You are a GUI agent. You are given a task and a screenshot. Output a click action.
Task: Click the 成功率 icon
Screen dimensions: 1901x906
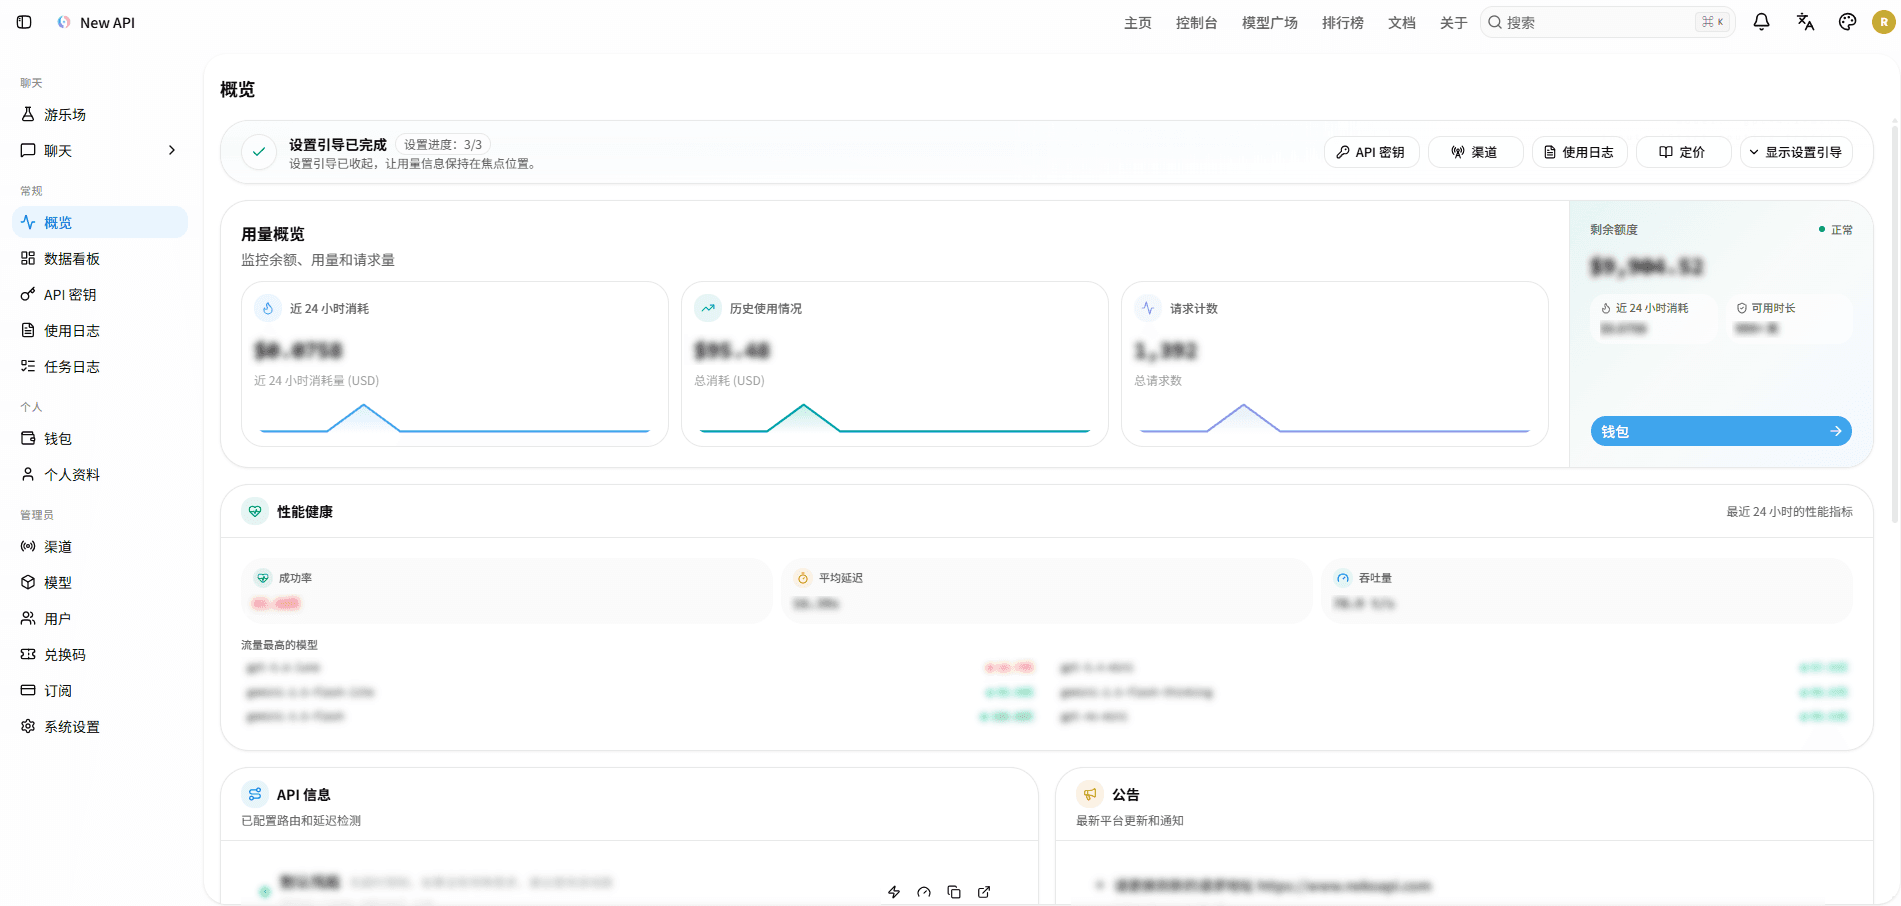(x=263, y=578)
